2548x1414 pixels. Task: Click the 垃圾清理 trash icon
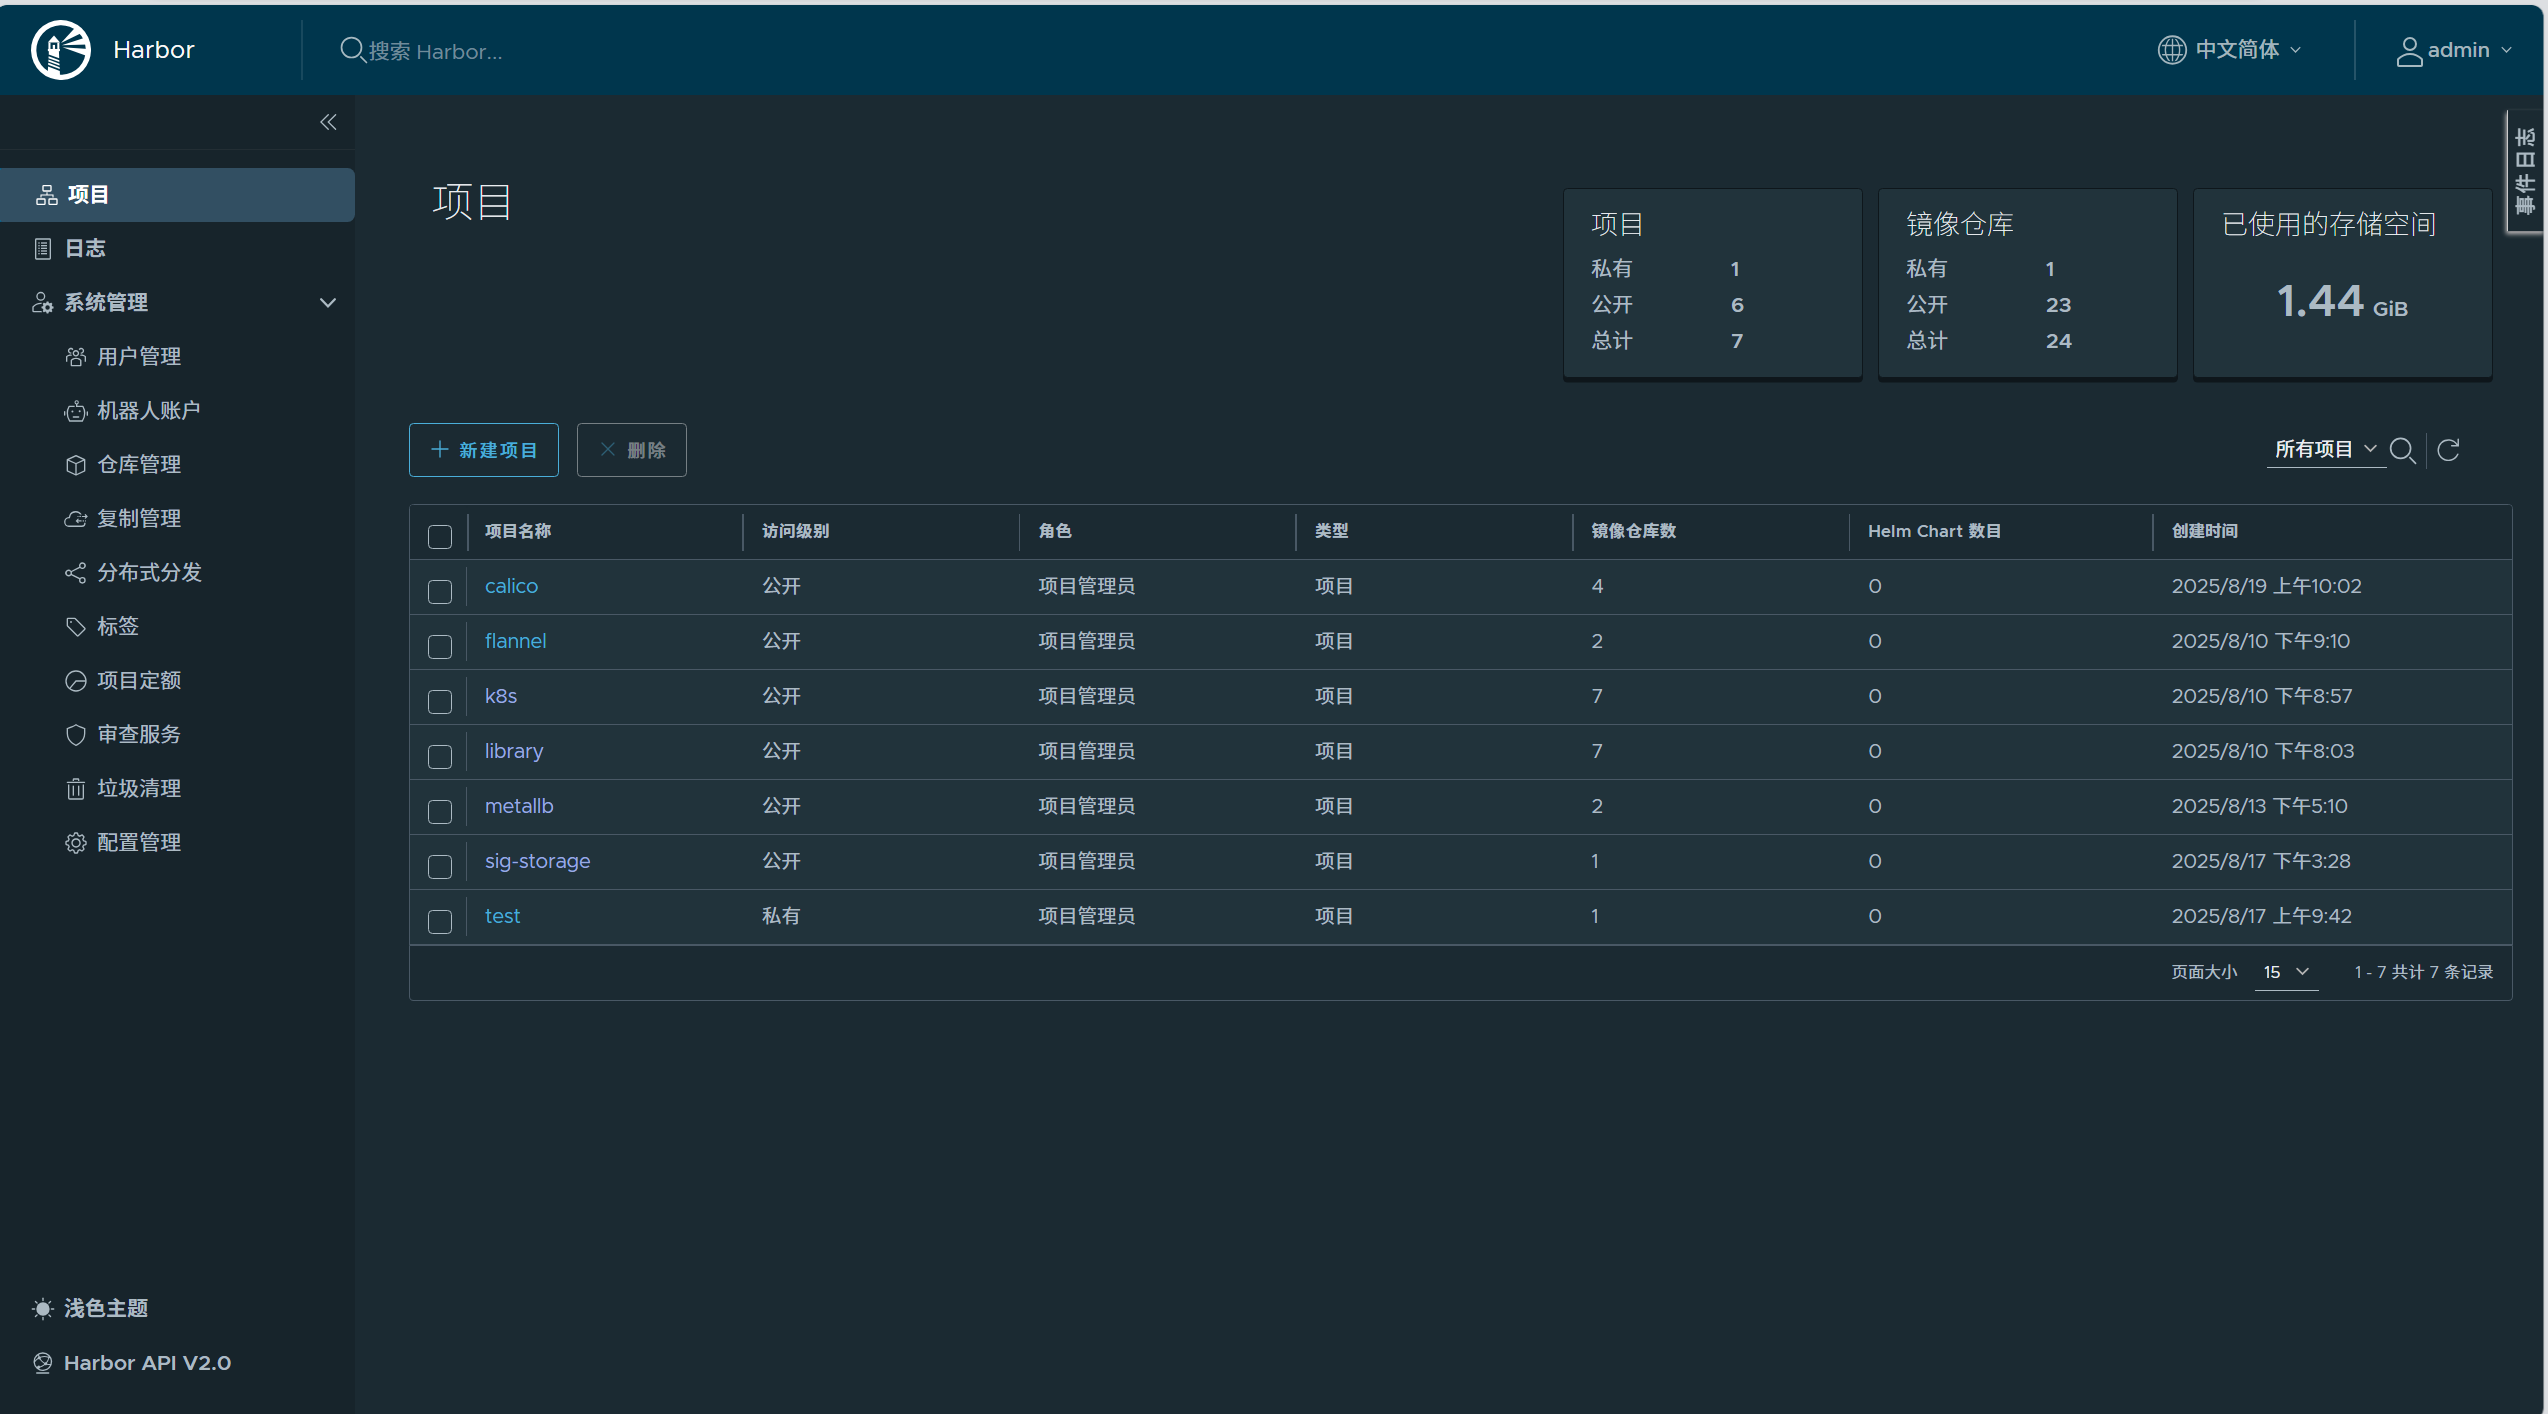[76, 789]
